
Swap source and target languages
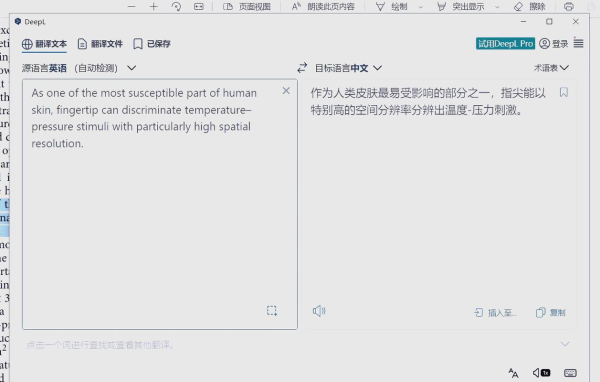pos(302,68)
